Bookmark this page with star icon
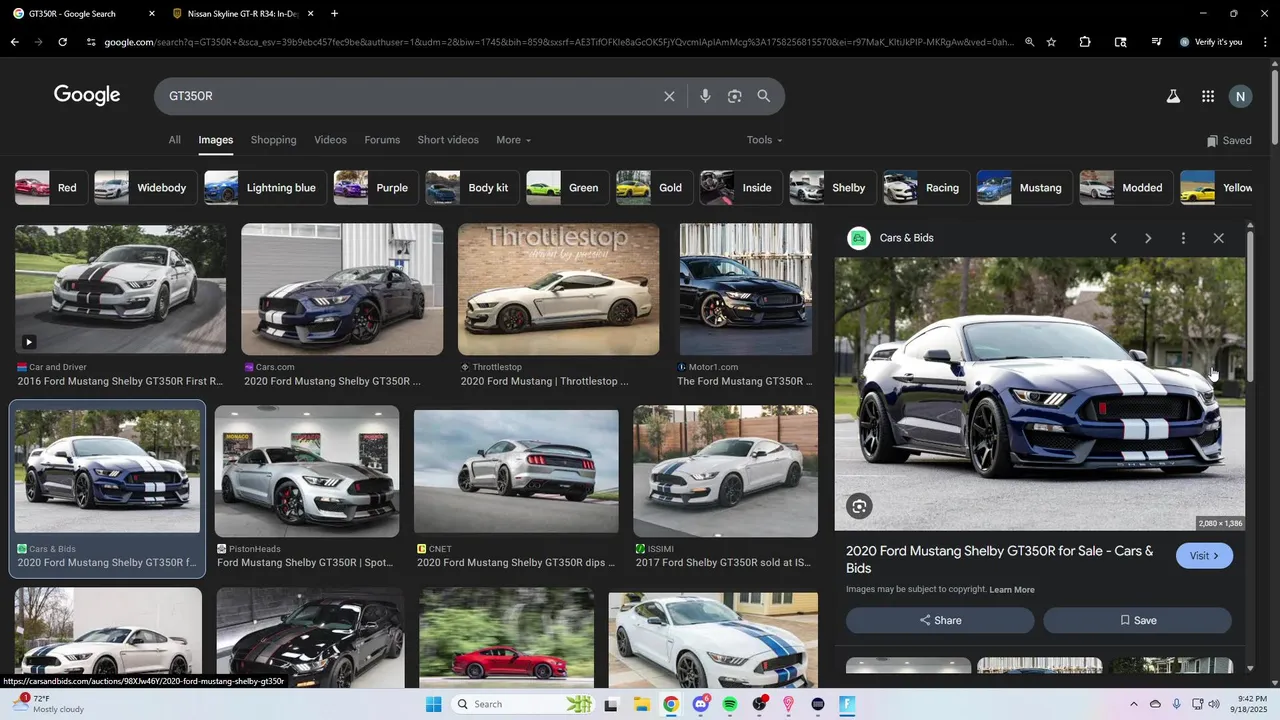The height and width of the screenshot is (720, 1280). coord(1051,42)
